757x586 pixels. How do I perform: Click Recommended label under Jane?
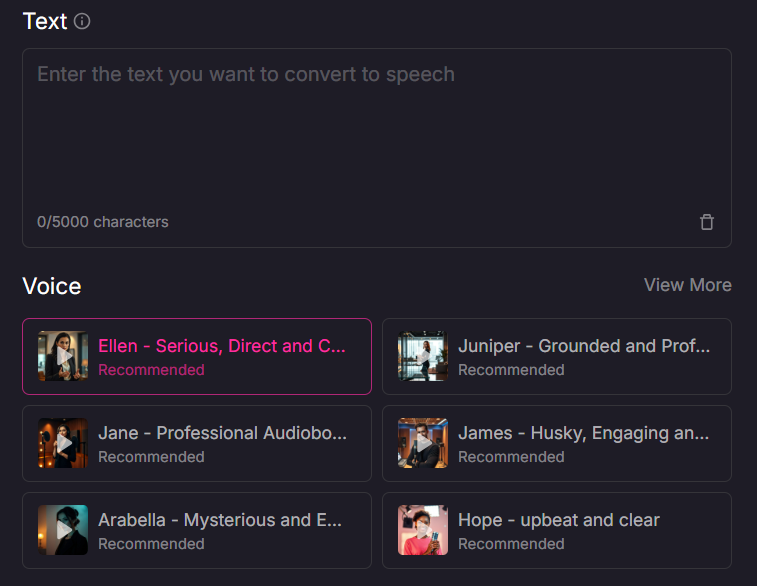(152, 457)
